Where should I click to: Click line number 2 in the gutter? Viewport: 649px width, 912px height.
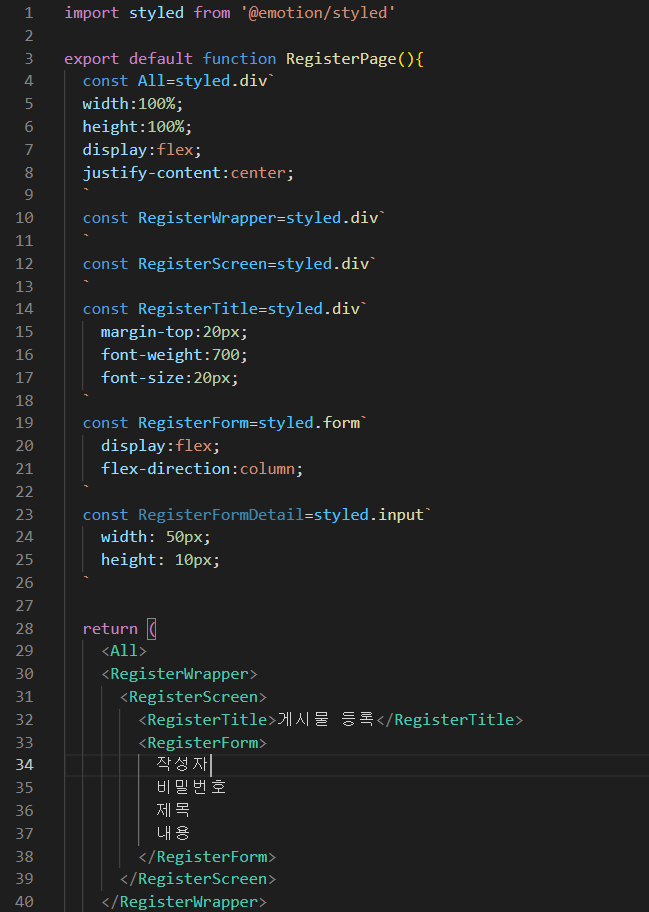click(29, 36)
